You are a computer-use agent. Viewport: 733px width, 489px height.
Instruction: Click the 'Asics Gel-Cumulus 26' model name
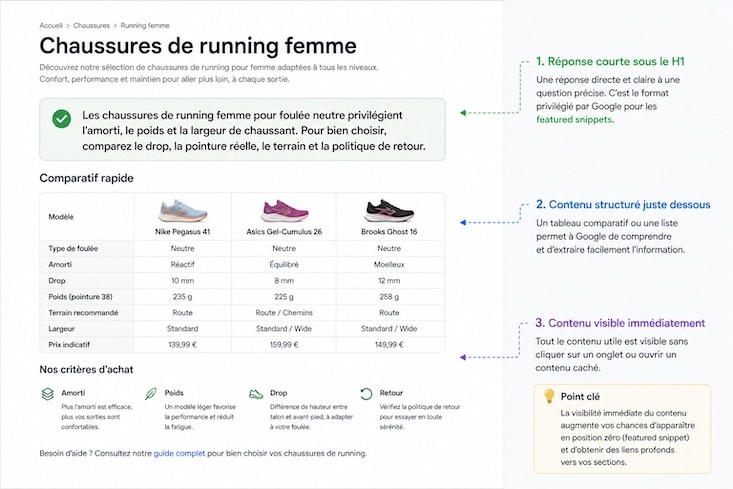(x=284, y=231)
